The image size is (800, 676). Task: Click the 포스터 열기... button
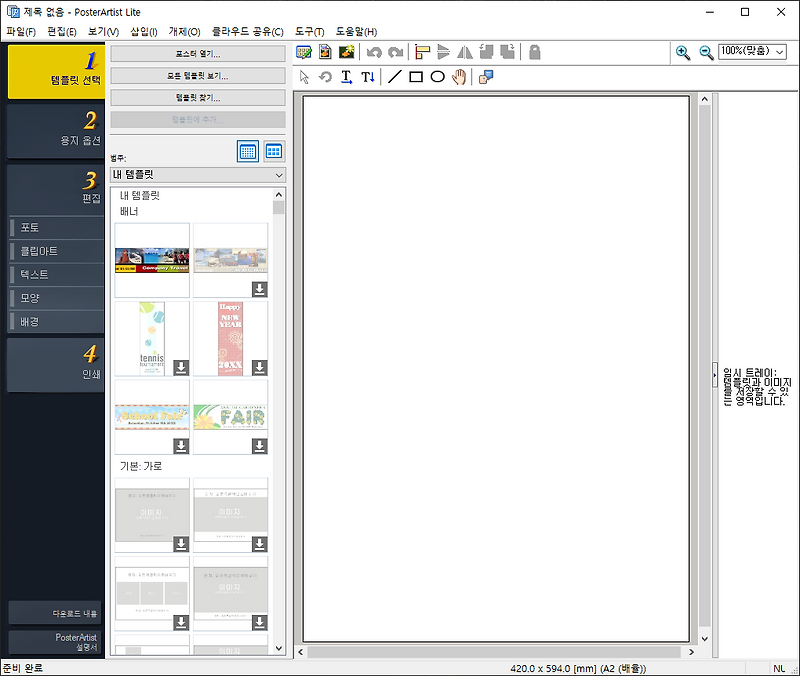click(198, 54)
